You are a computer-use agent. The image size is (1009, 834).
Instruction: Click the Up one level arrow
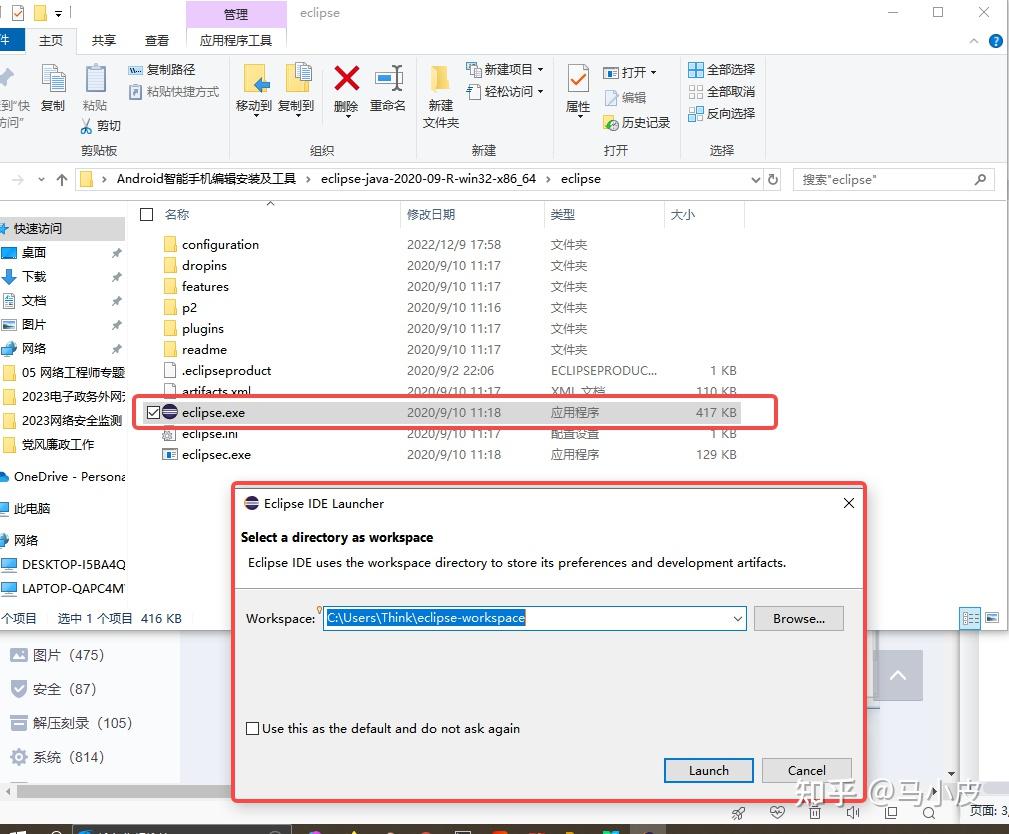coord(62,180)
